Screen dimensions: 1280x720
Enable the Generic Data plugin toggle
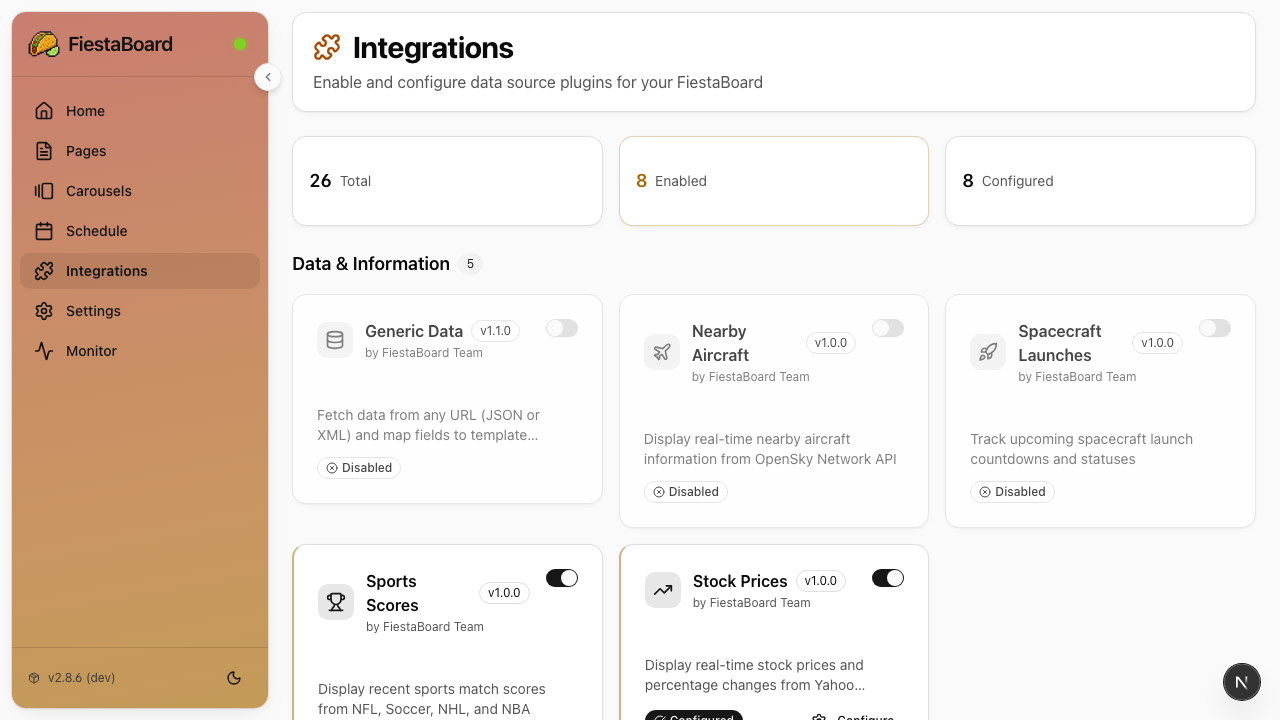click(x=562, y=328)
